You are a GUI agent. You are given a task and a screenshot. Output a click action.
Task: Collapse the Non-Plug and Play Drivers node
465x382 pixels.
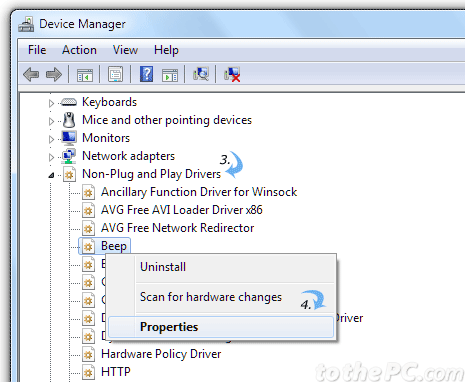(51, 175)
